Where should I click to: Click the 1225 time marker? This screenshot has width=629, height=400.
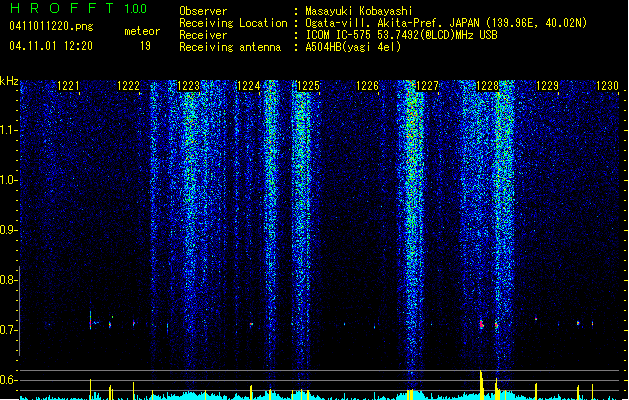click(x=308, y=86)
